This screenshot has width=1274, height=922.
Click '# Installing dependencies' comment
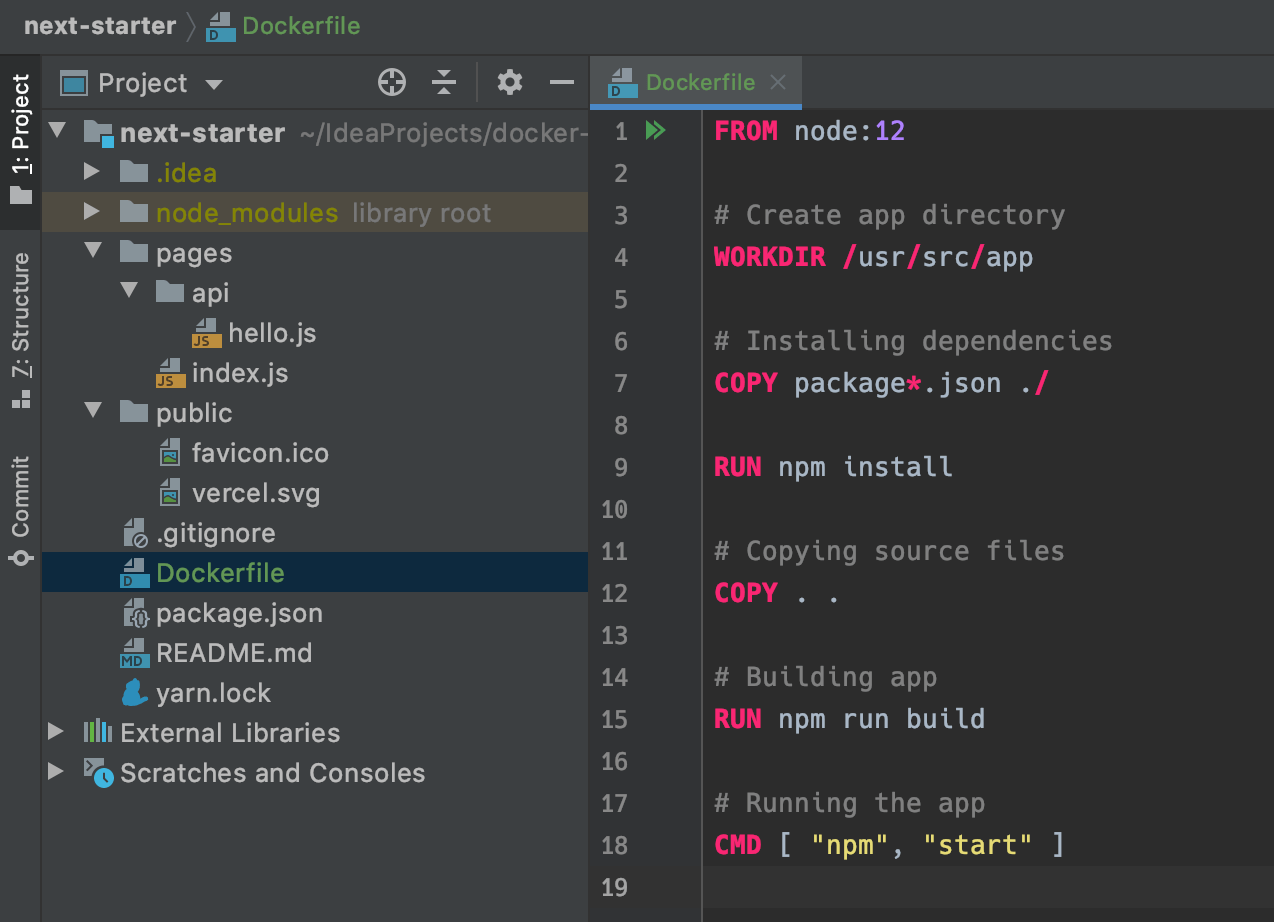click(x=913, y=341)
